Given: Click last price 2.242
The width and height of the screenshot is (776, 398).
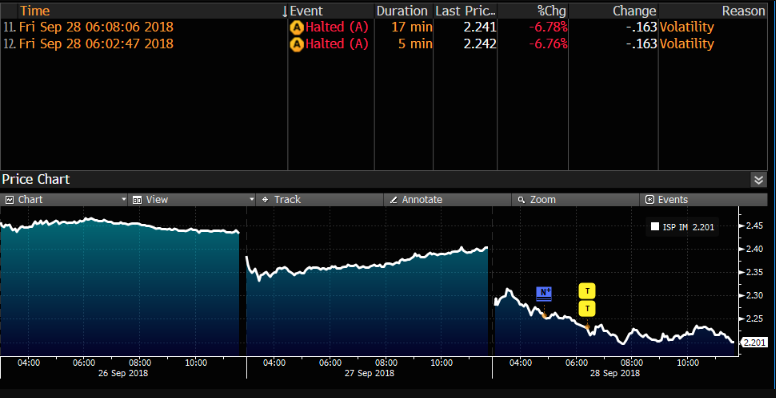Looking at the screenshot, I should coord(480,44).
